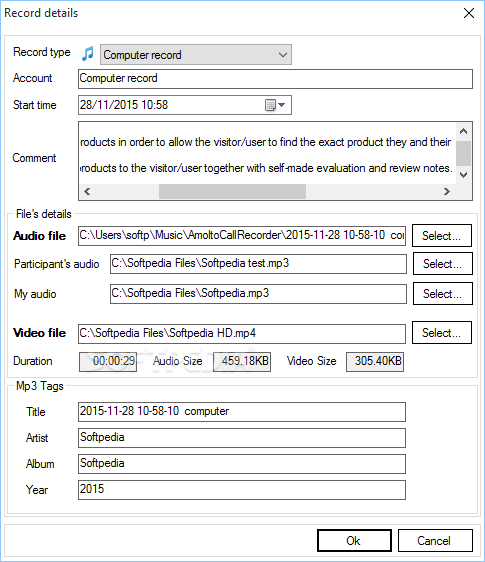Screen dimensions: 485x562
Task: Click the "Duration" label
Action: 33,361
